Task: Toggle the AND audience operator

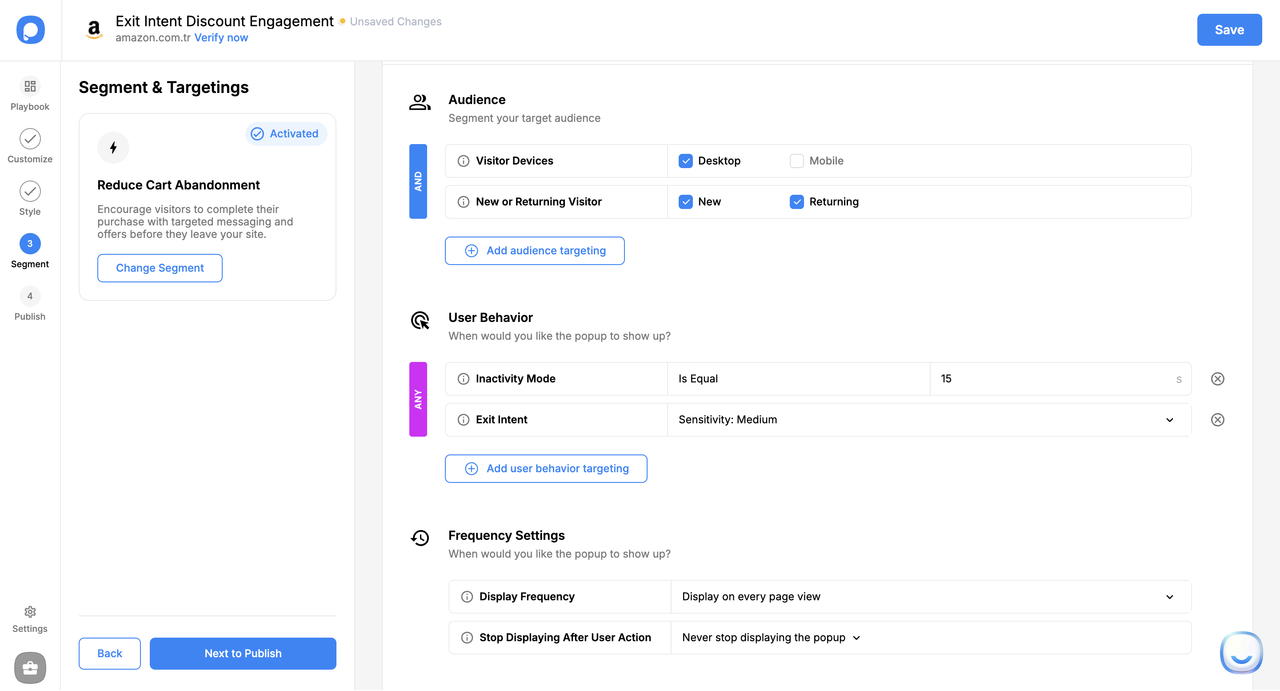Action: (418, 181)
